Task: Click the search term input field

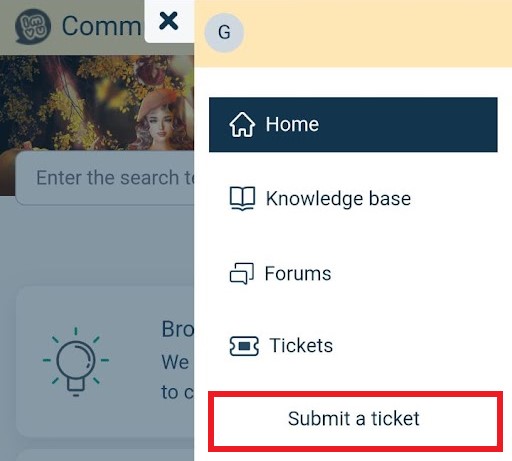Action: pos(105,178)
